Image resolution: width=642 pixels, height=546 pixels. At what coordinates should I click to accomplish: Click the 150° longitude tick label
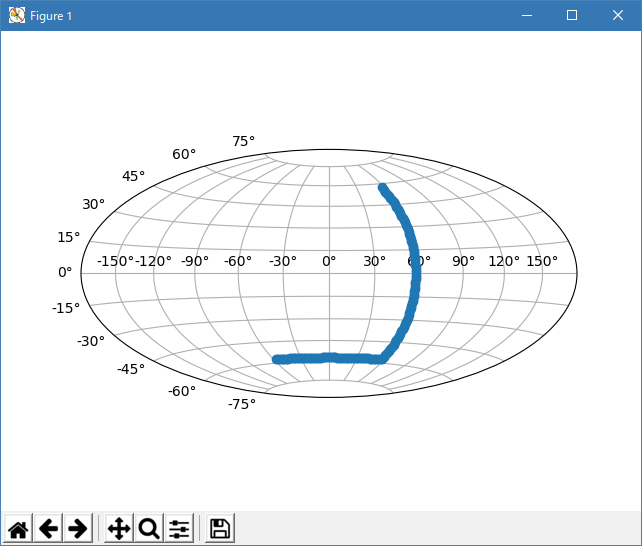pyautogui.click(x=542, y=261)
